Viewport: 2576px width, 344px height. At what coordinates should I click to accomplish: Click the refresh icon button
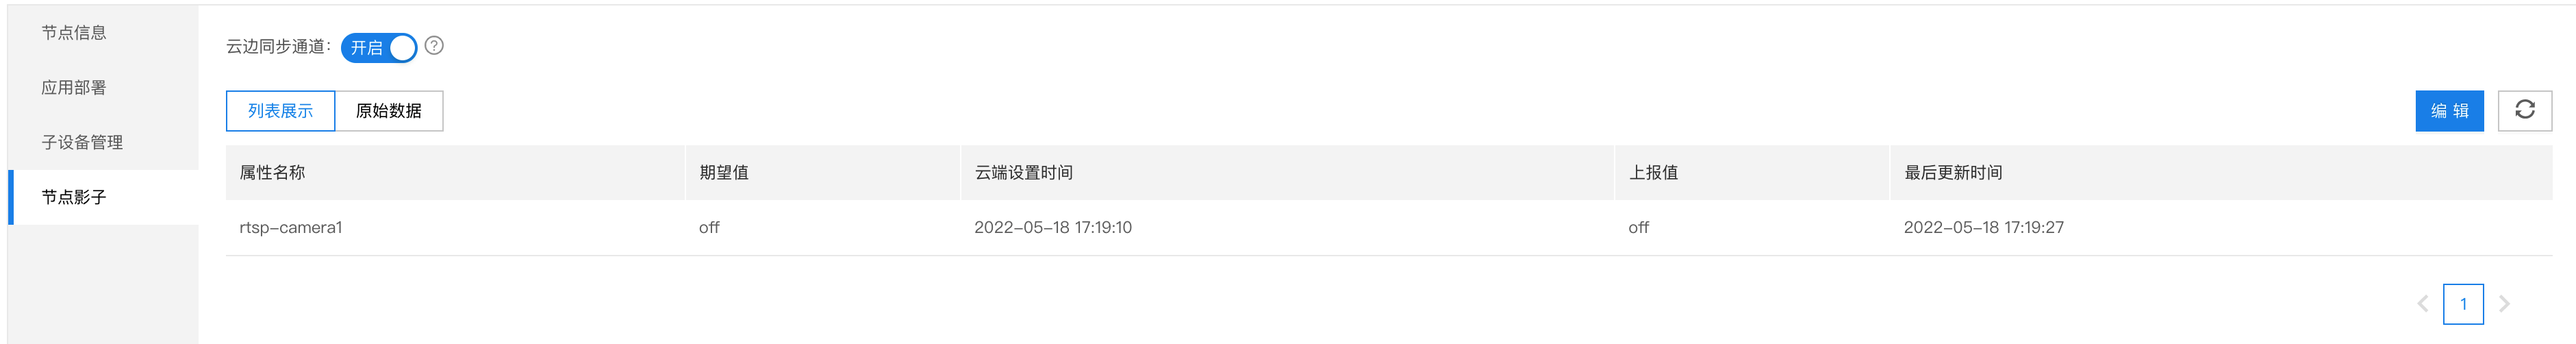pyautogui.click(x=2524, y=110)
